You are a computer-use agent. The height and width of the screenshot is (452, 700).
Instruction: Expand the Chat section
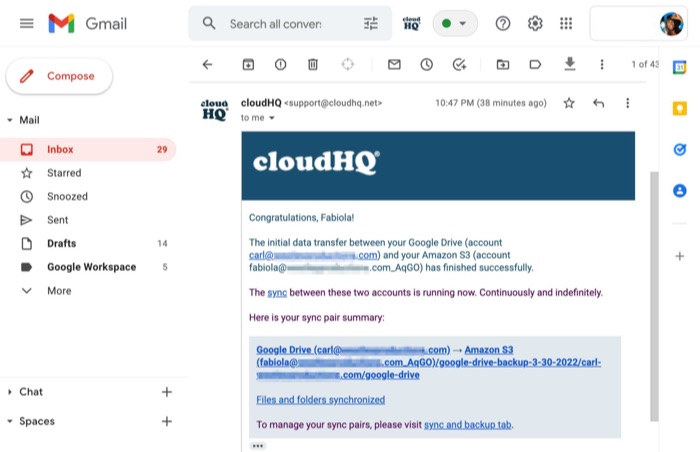10,392
